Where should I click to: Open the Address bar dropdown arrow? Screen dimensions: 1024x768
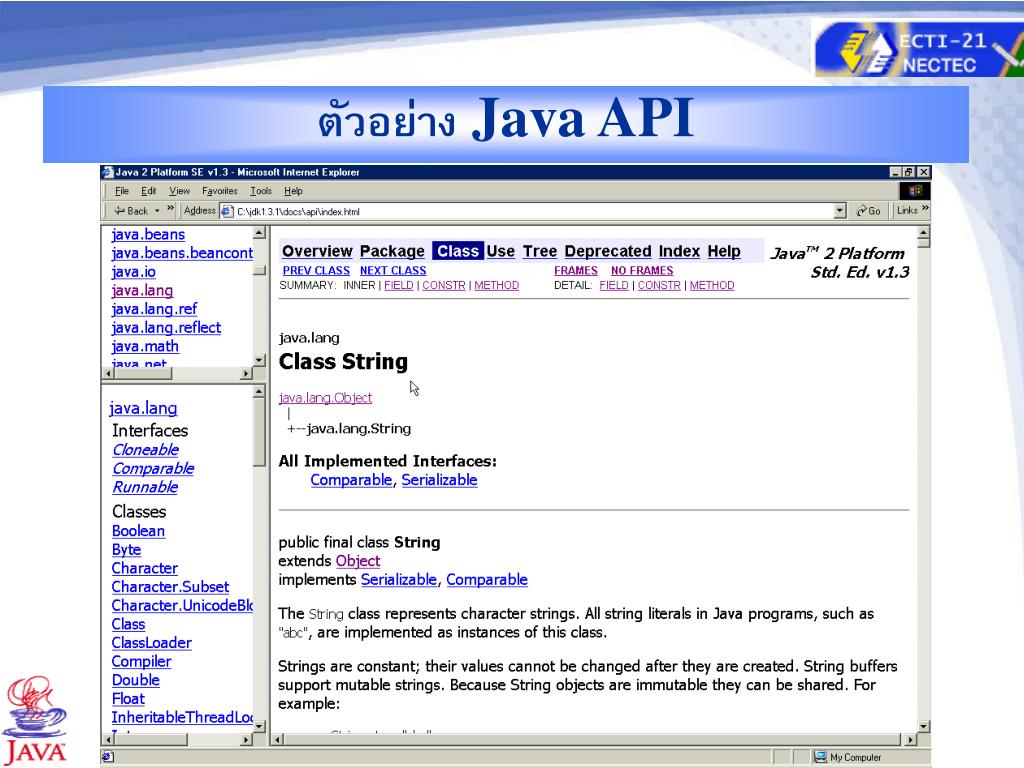coord(840,210)
